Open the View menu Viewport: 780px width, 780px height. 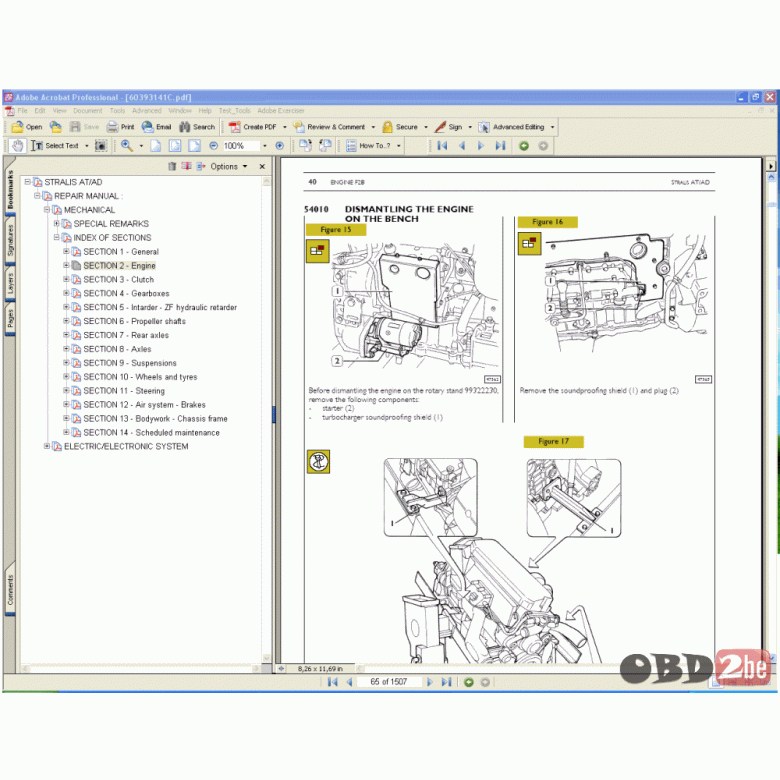coord(59,111)
